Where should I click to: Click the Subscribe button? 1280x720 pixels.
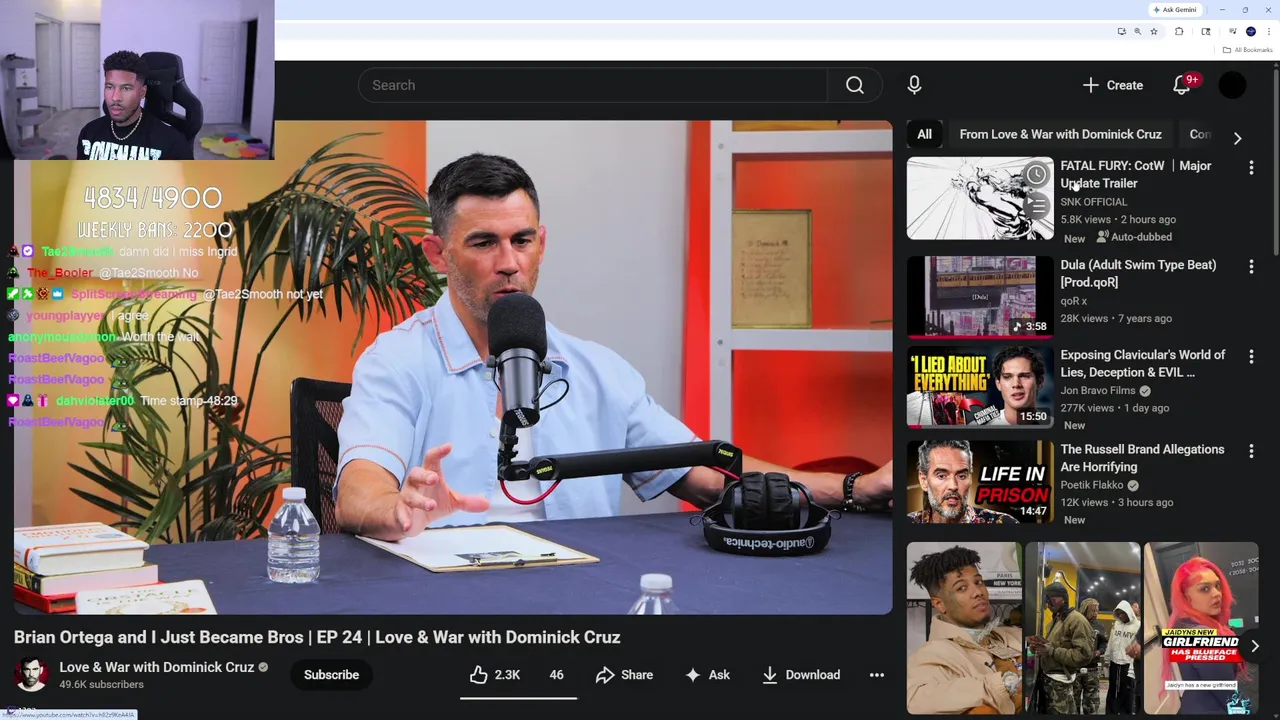(x=331, y=675)
